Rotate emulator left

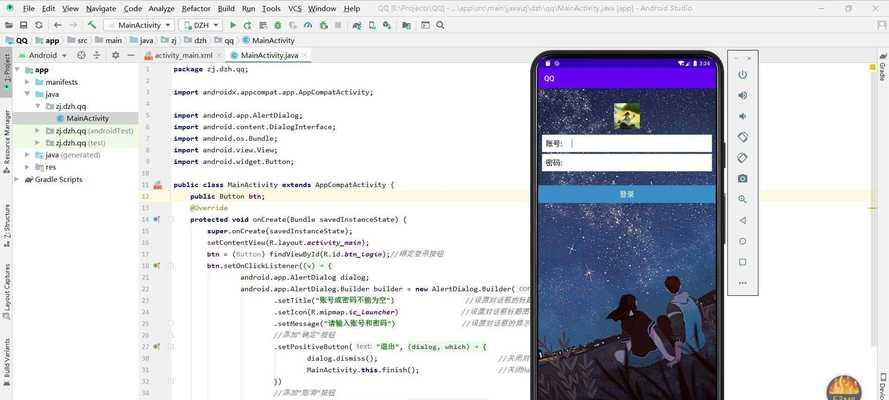(742, 137)
